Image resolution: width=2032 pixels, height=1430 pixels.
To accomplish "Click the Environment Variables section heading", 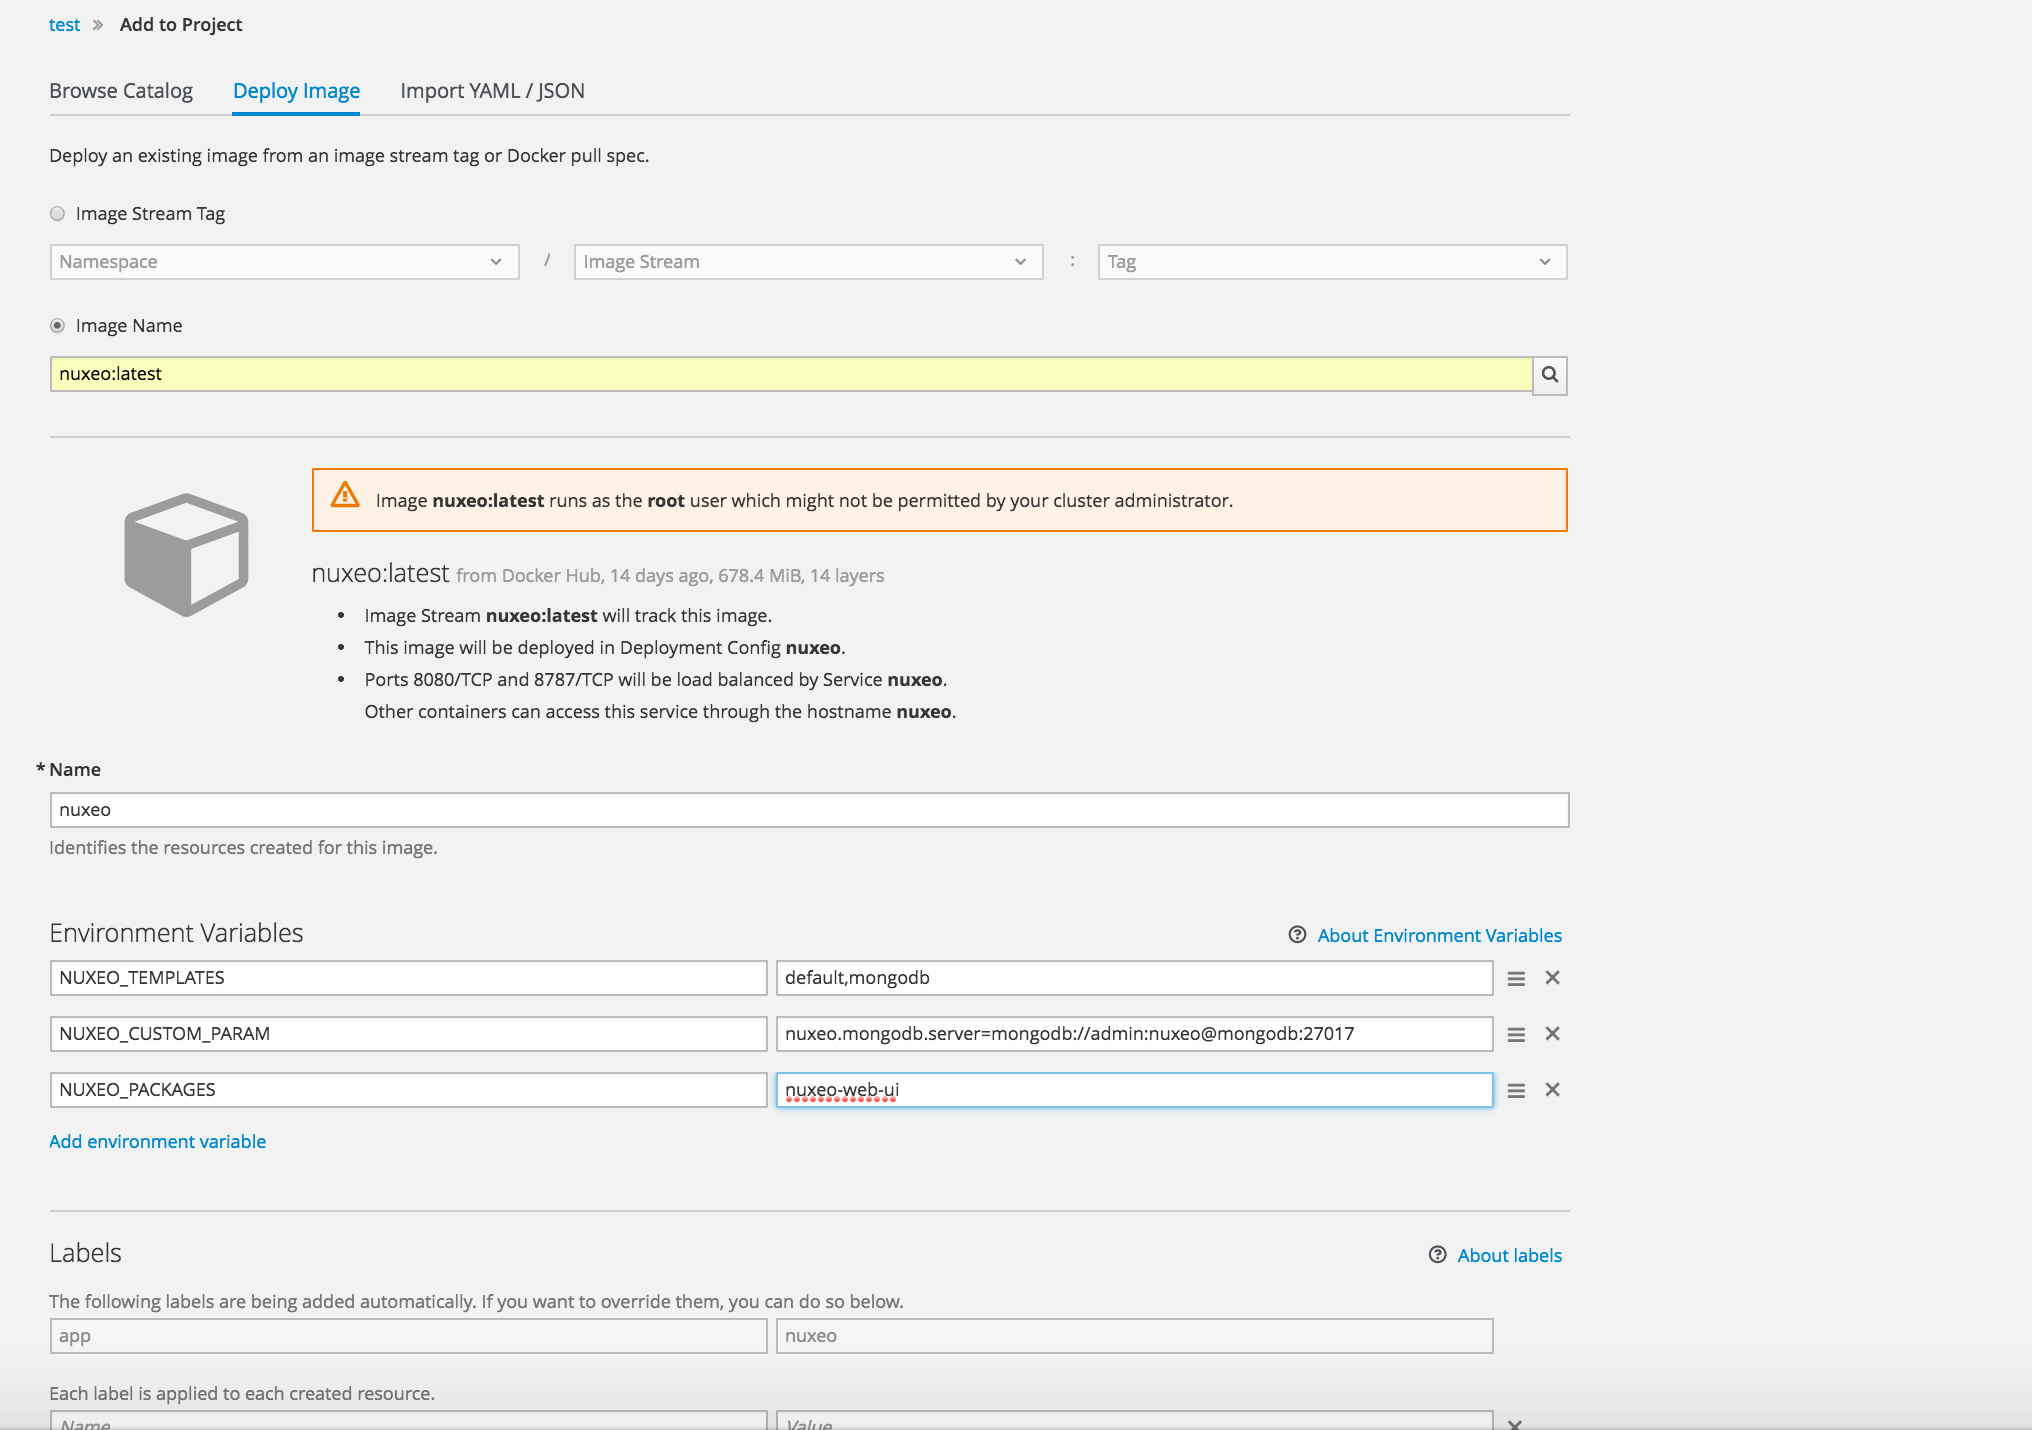I will (x=176, y=933).
